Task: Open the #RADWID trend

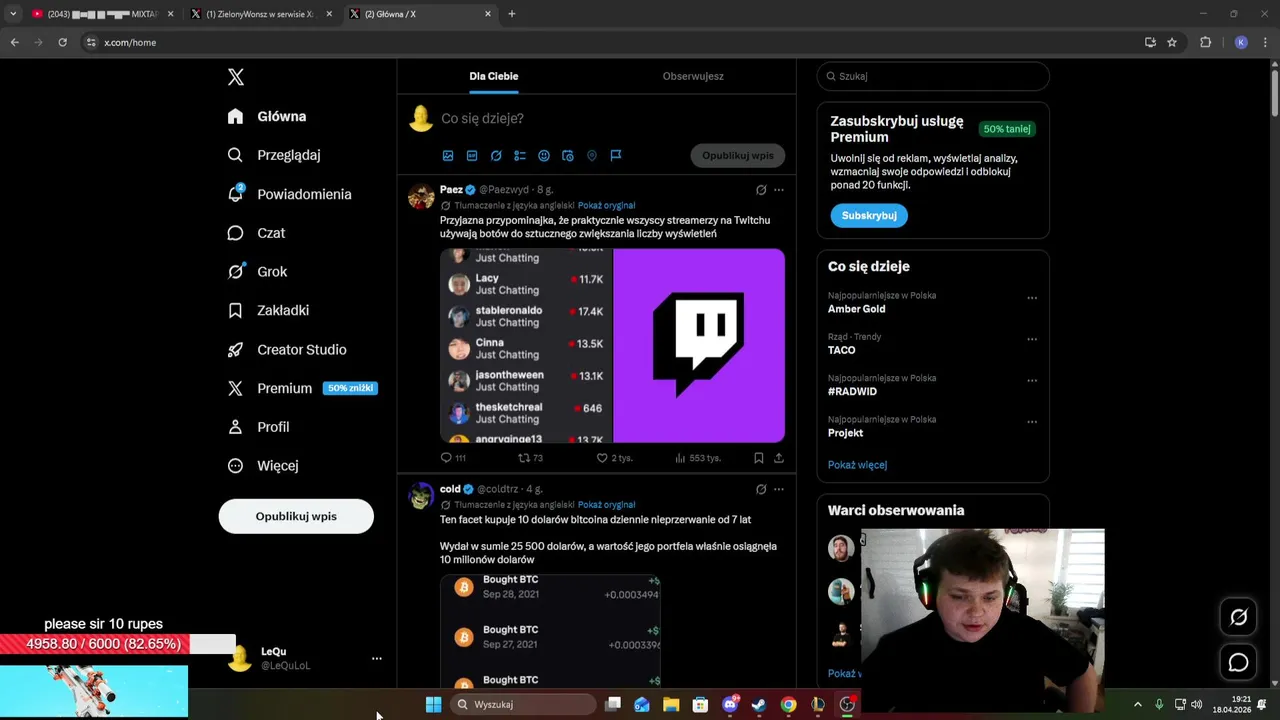Action: coord(852,392)
